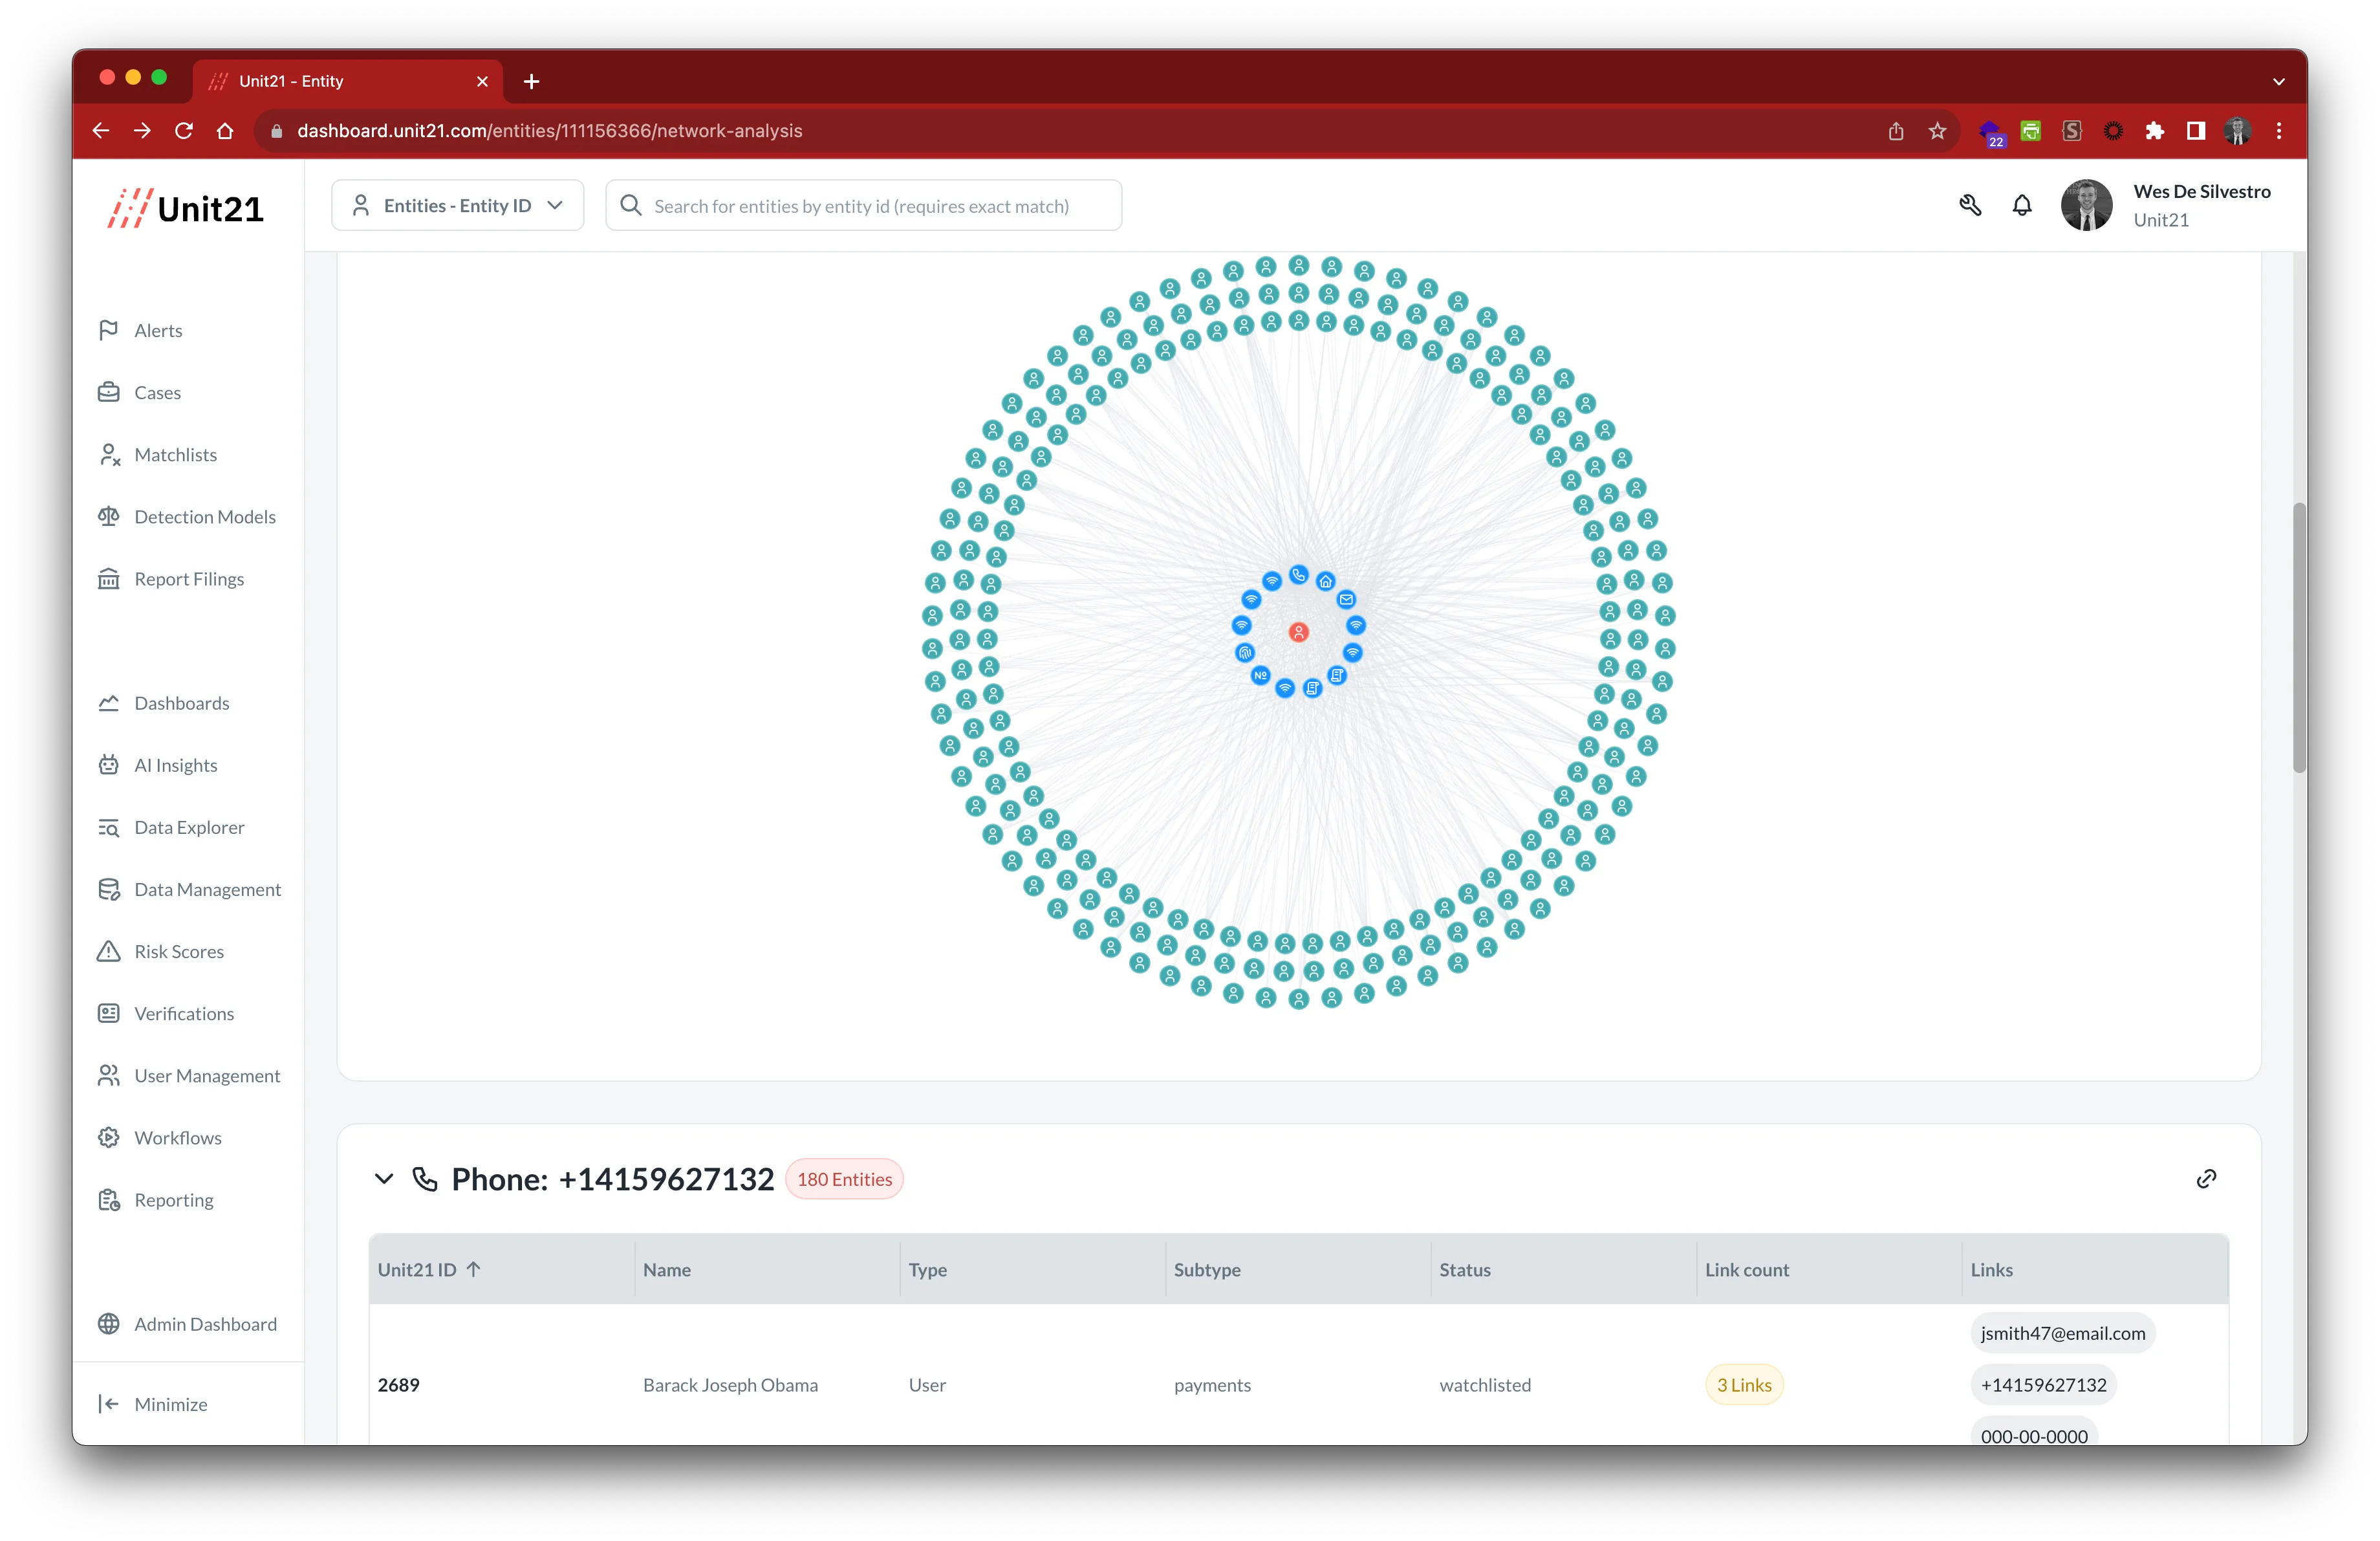Click the home address node in the graph
This screenshot has width=2380, height=1541.
pyautogui.click(x=1325, y=582)
